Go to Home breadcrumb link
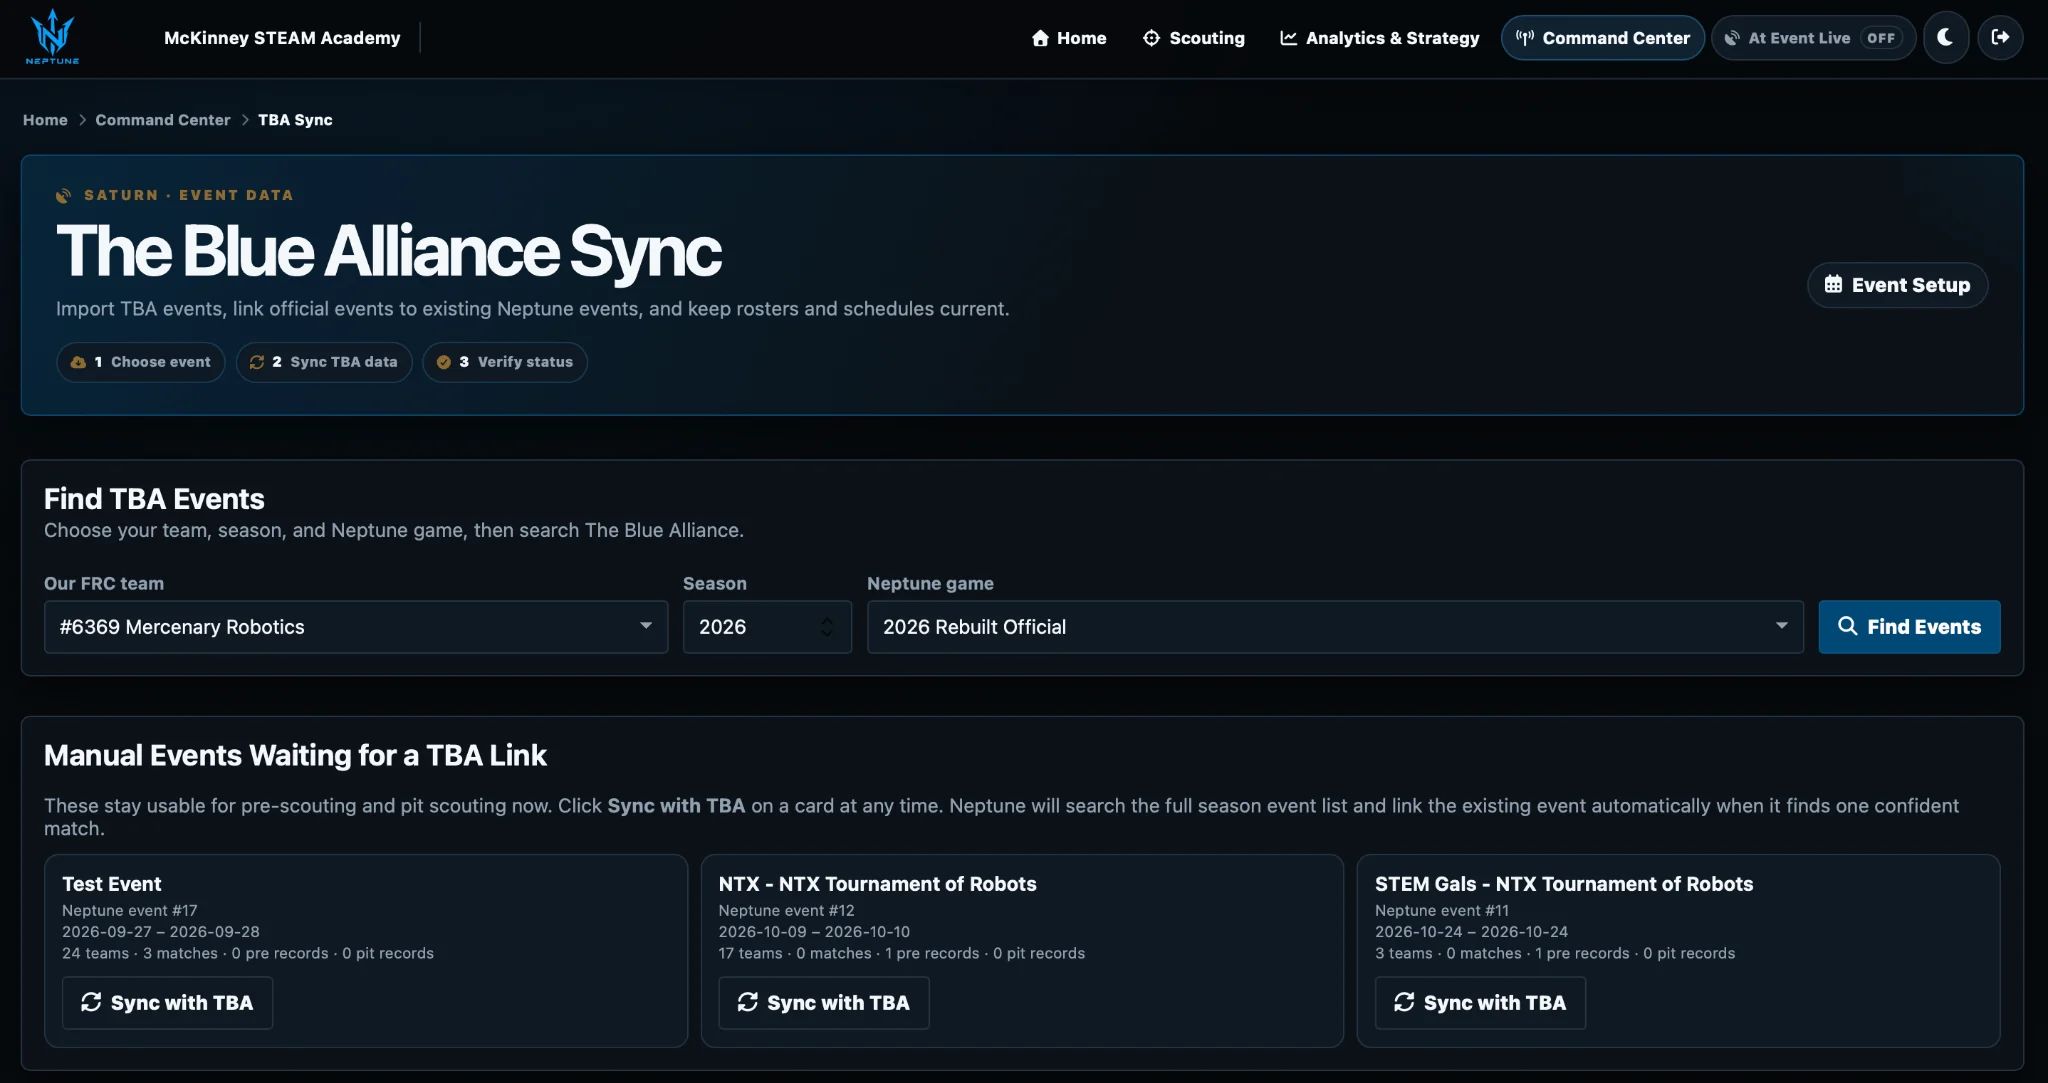Screen dimensions: 2048x1083 [x=45, y=120]
